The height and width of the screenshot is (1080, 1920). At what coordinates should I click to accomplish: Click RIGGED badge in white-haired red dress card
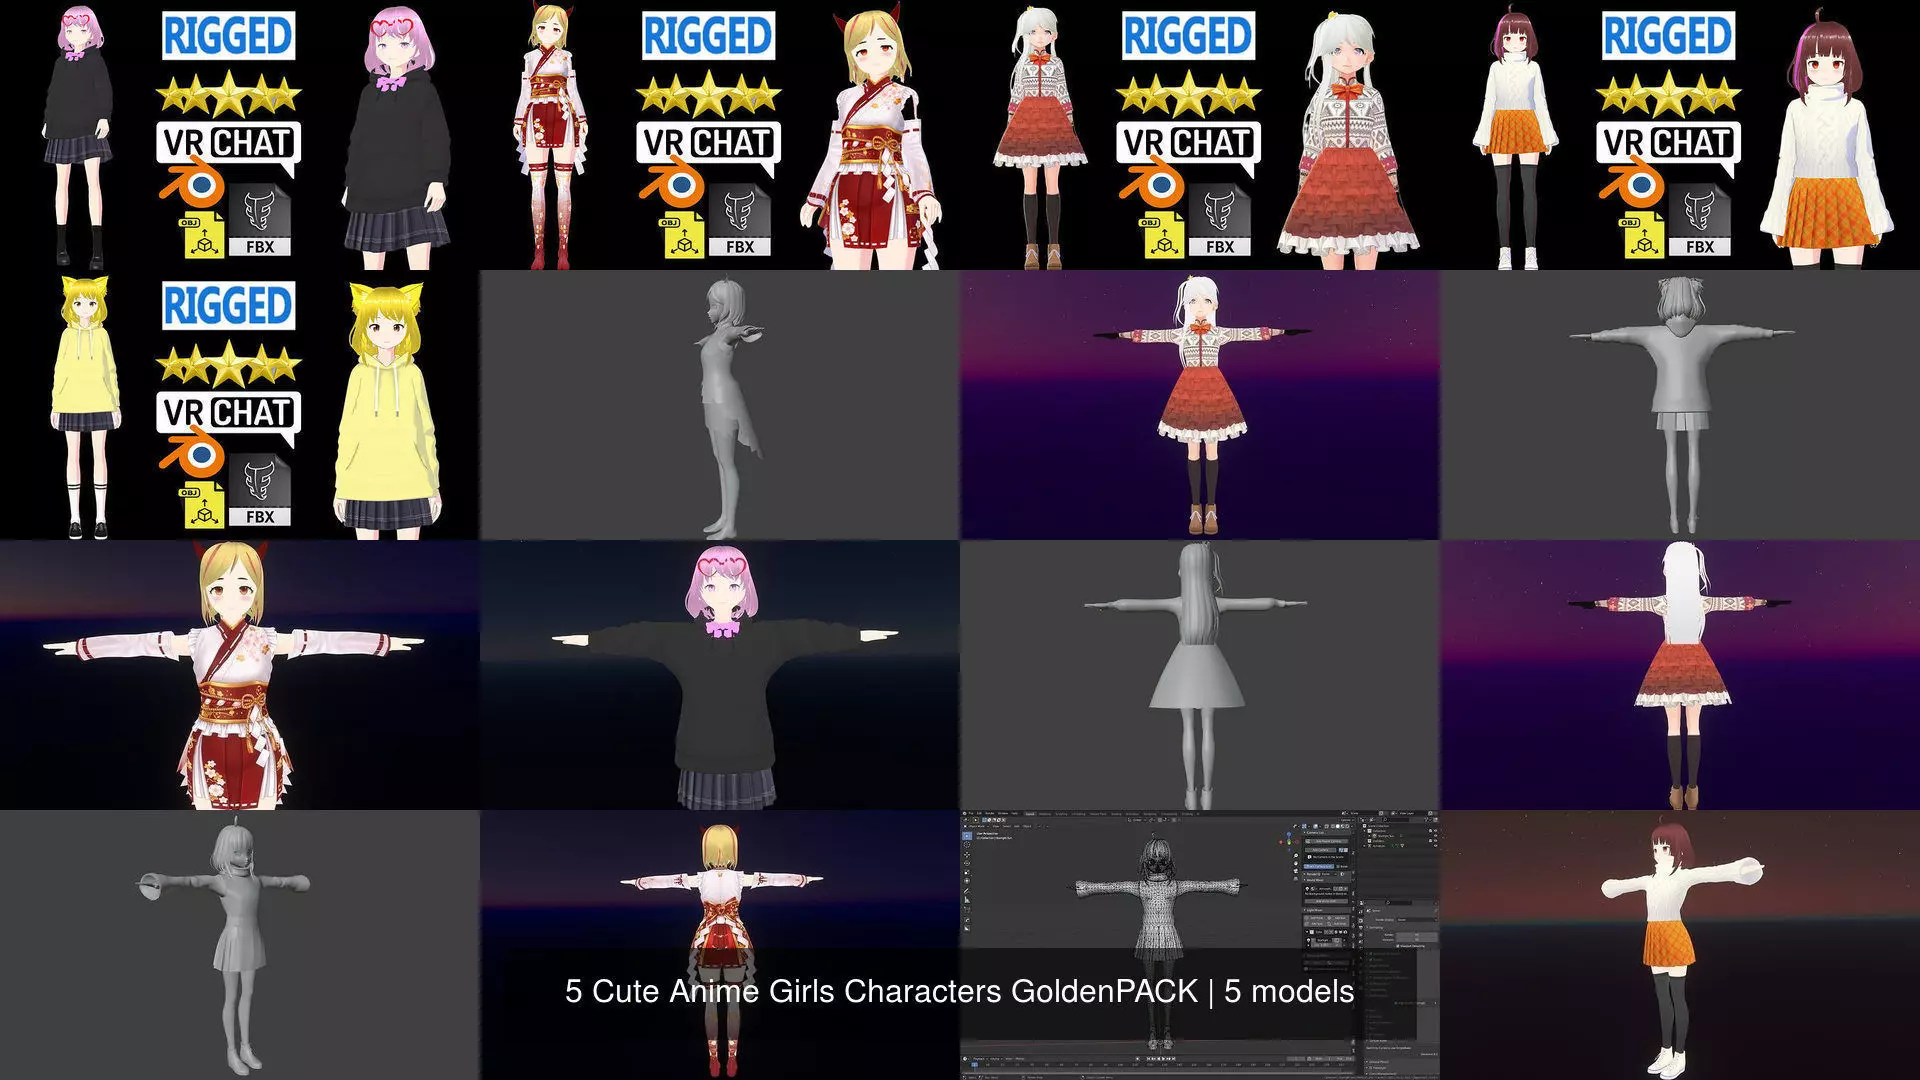click(x=1189, y=37)
